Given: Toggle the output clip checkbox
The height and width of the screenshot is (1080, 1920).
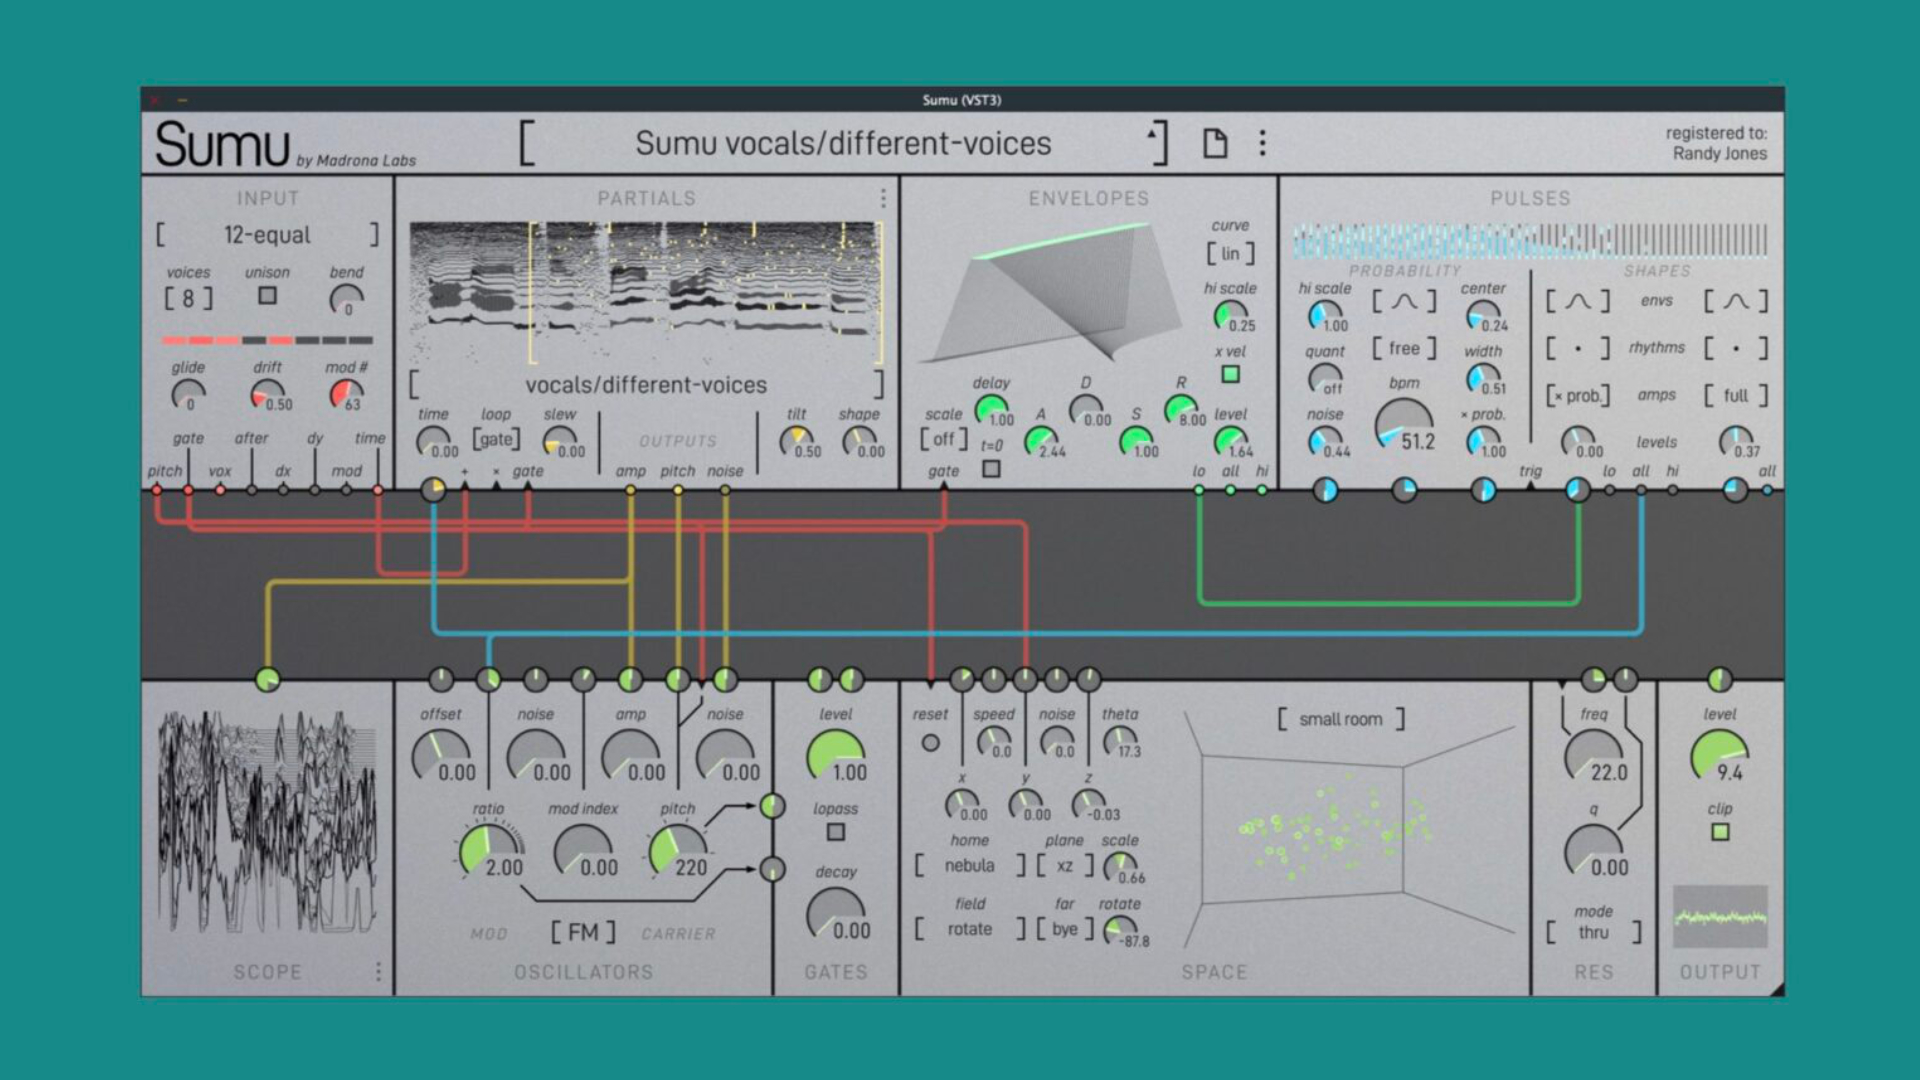Looking at the screenshot, I should tap(1720, 831).
